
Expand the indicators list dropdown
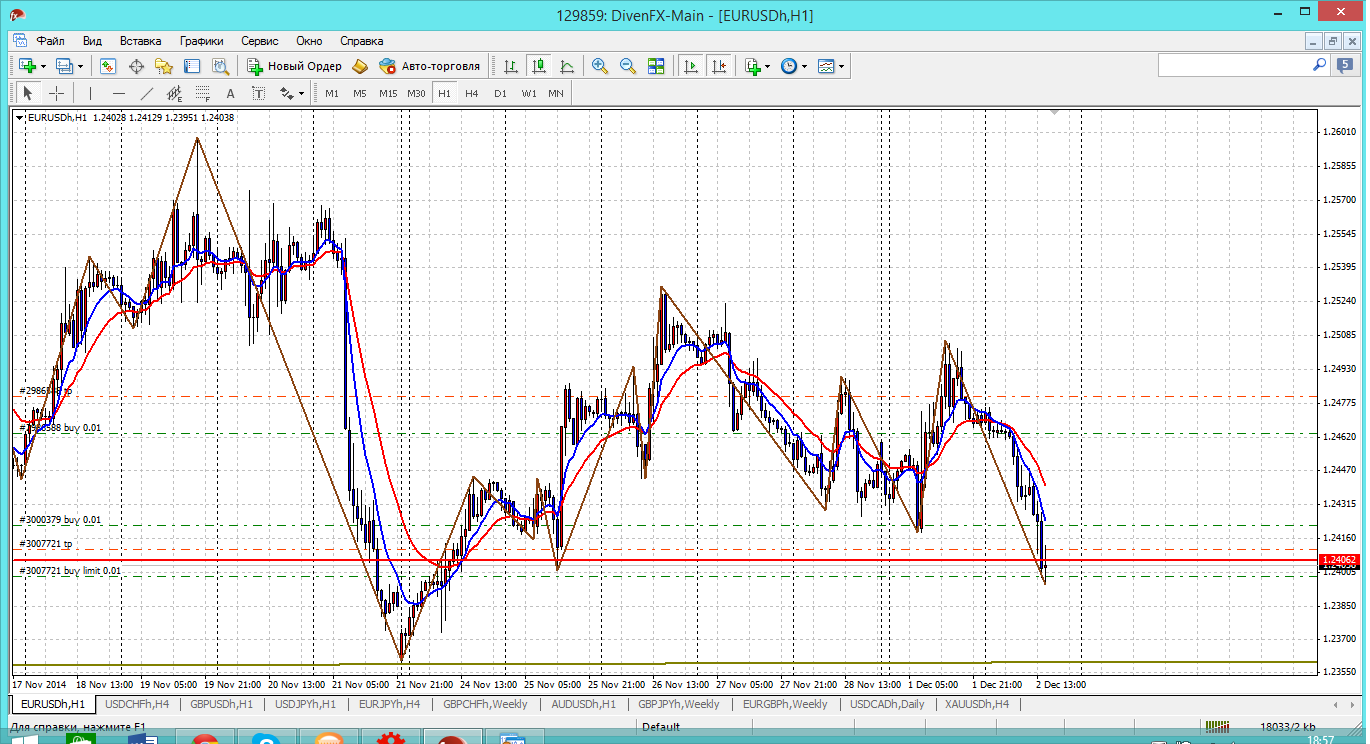(767, 66)
